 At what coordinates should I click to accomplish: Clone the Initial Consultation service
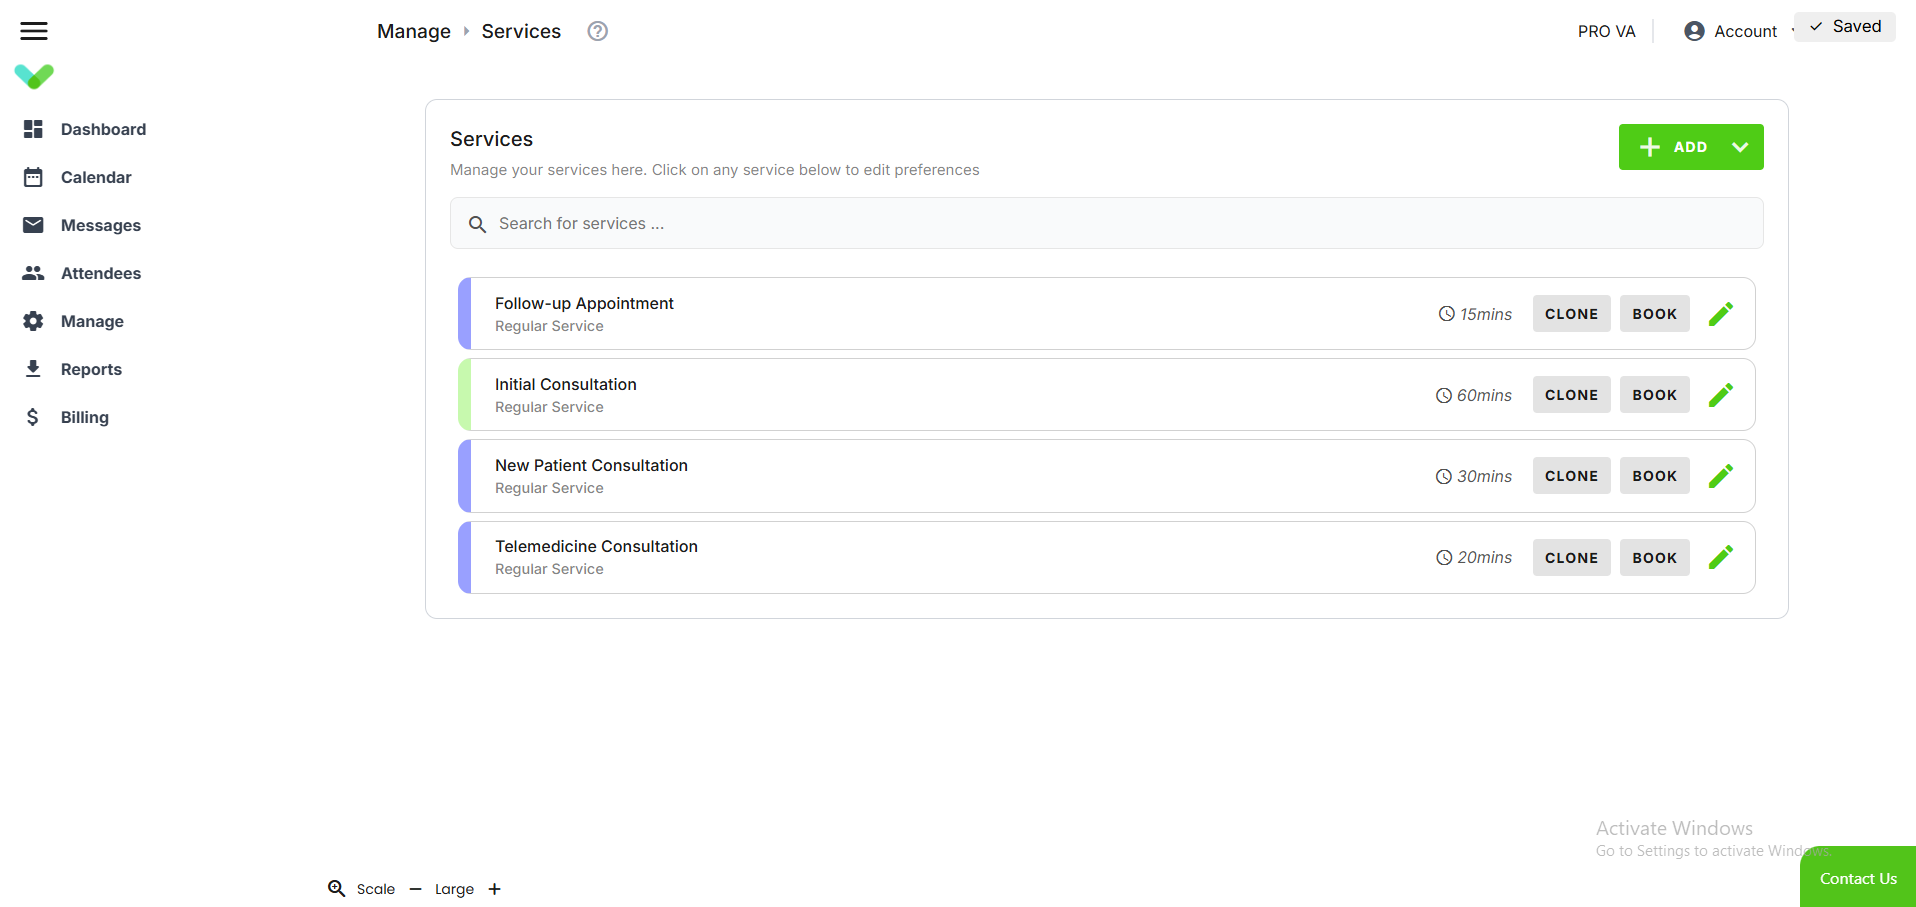[x=1571, y=395]
